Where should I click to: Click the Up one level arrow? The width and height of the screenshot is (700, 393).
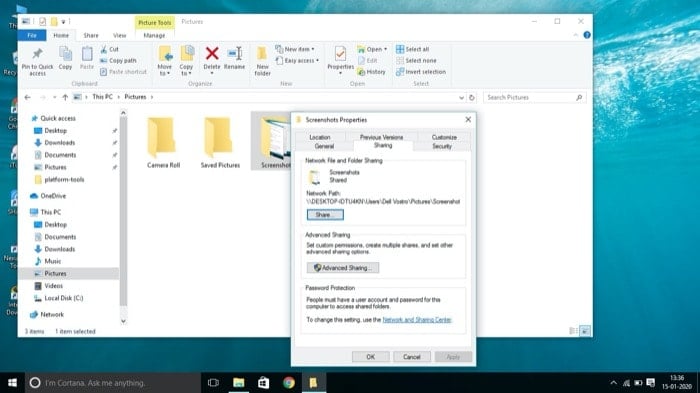click(x=65, y=97)
